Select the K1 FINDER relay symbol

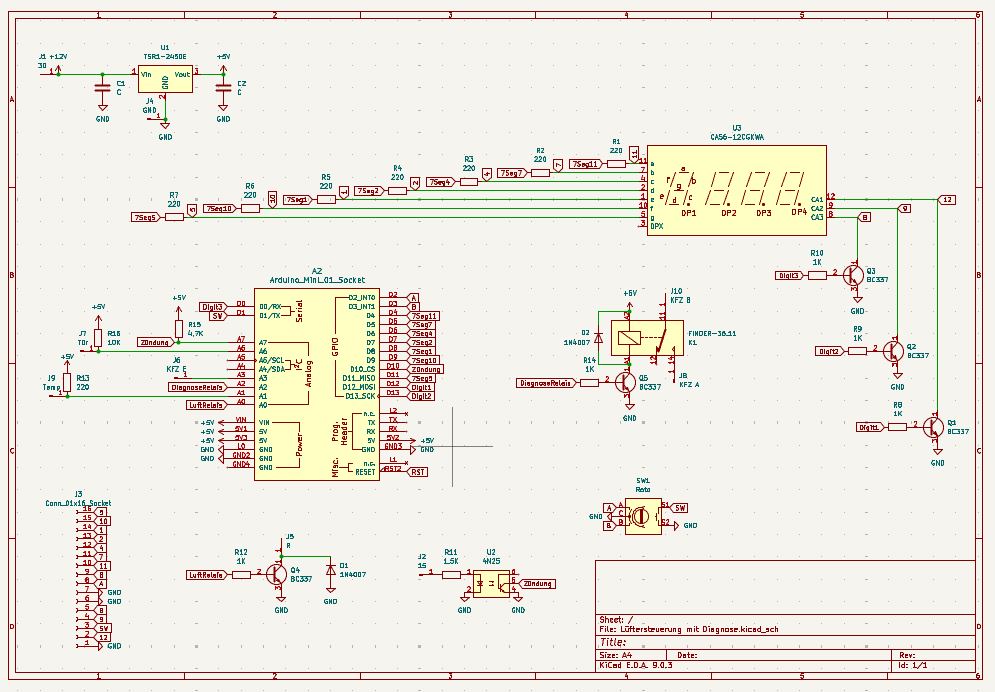pos(640,338)
